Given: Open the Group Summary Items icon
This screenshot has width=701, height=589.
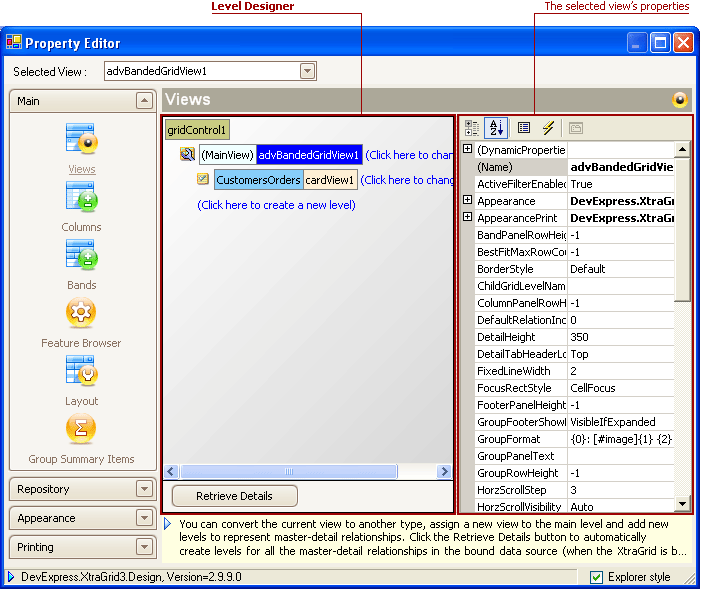Looking at the screenshot, I should (x=81, y=428).
